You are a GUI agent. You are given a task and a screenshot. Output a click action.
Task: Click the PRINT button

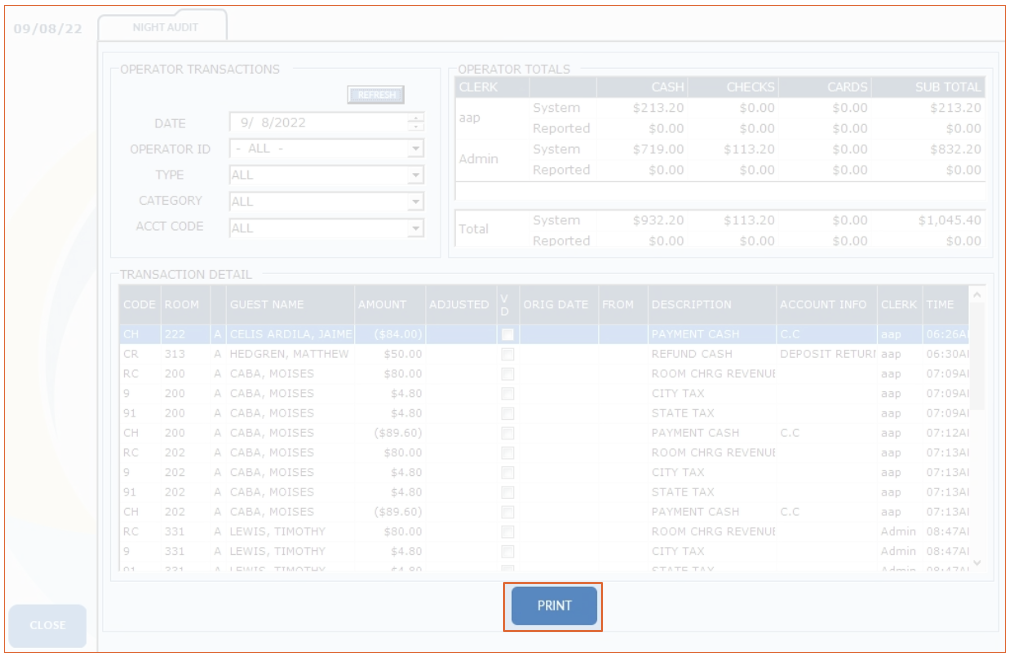(x=554, y=606)
